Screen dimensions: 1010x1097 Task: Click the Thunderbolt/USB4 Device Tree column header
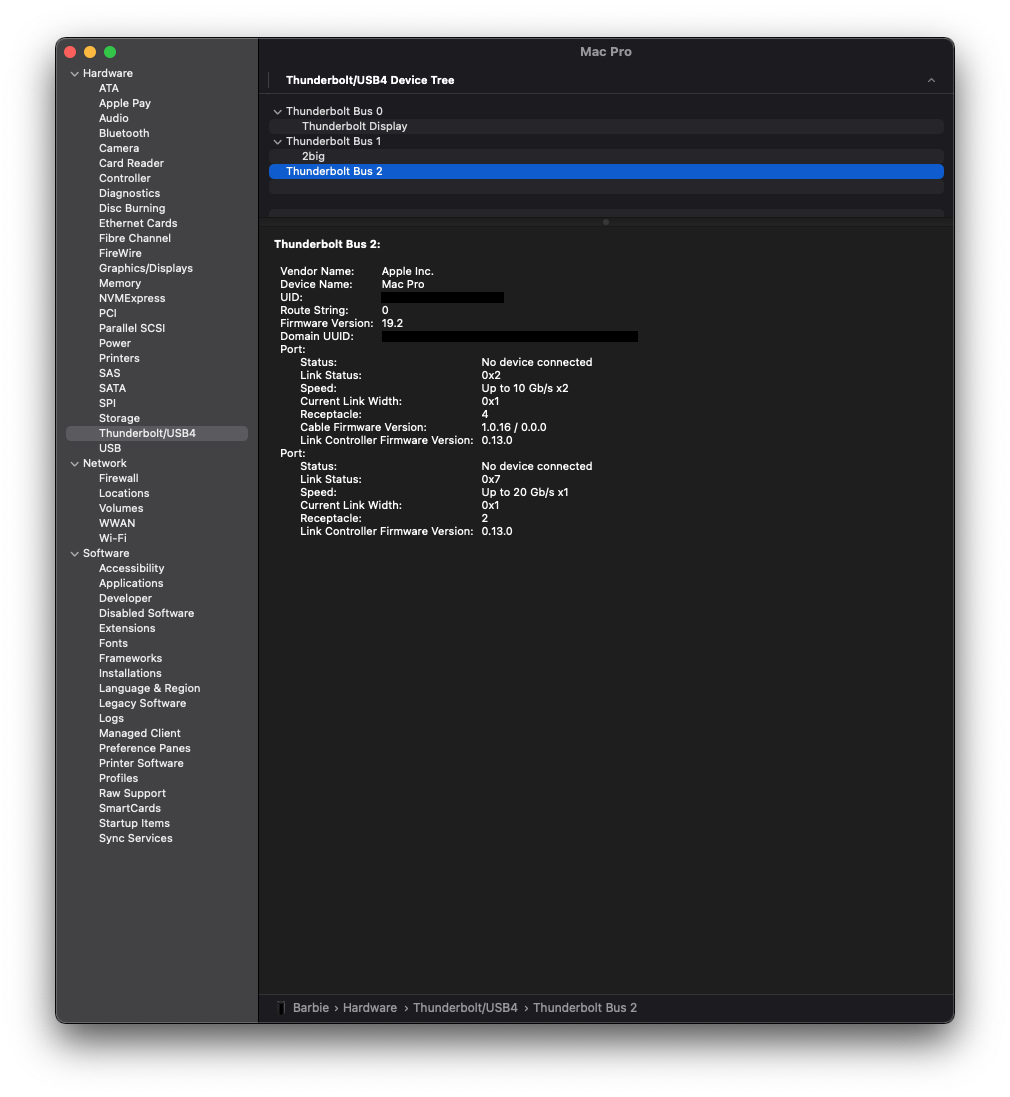(x=370, y=80)
